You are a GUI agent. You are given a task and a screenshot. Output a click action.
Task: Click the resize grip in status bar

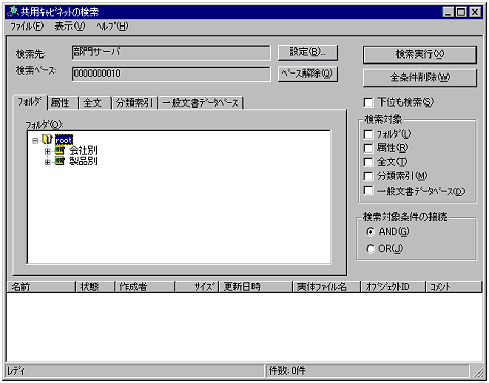[x=479, y=372]
